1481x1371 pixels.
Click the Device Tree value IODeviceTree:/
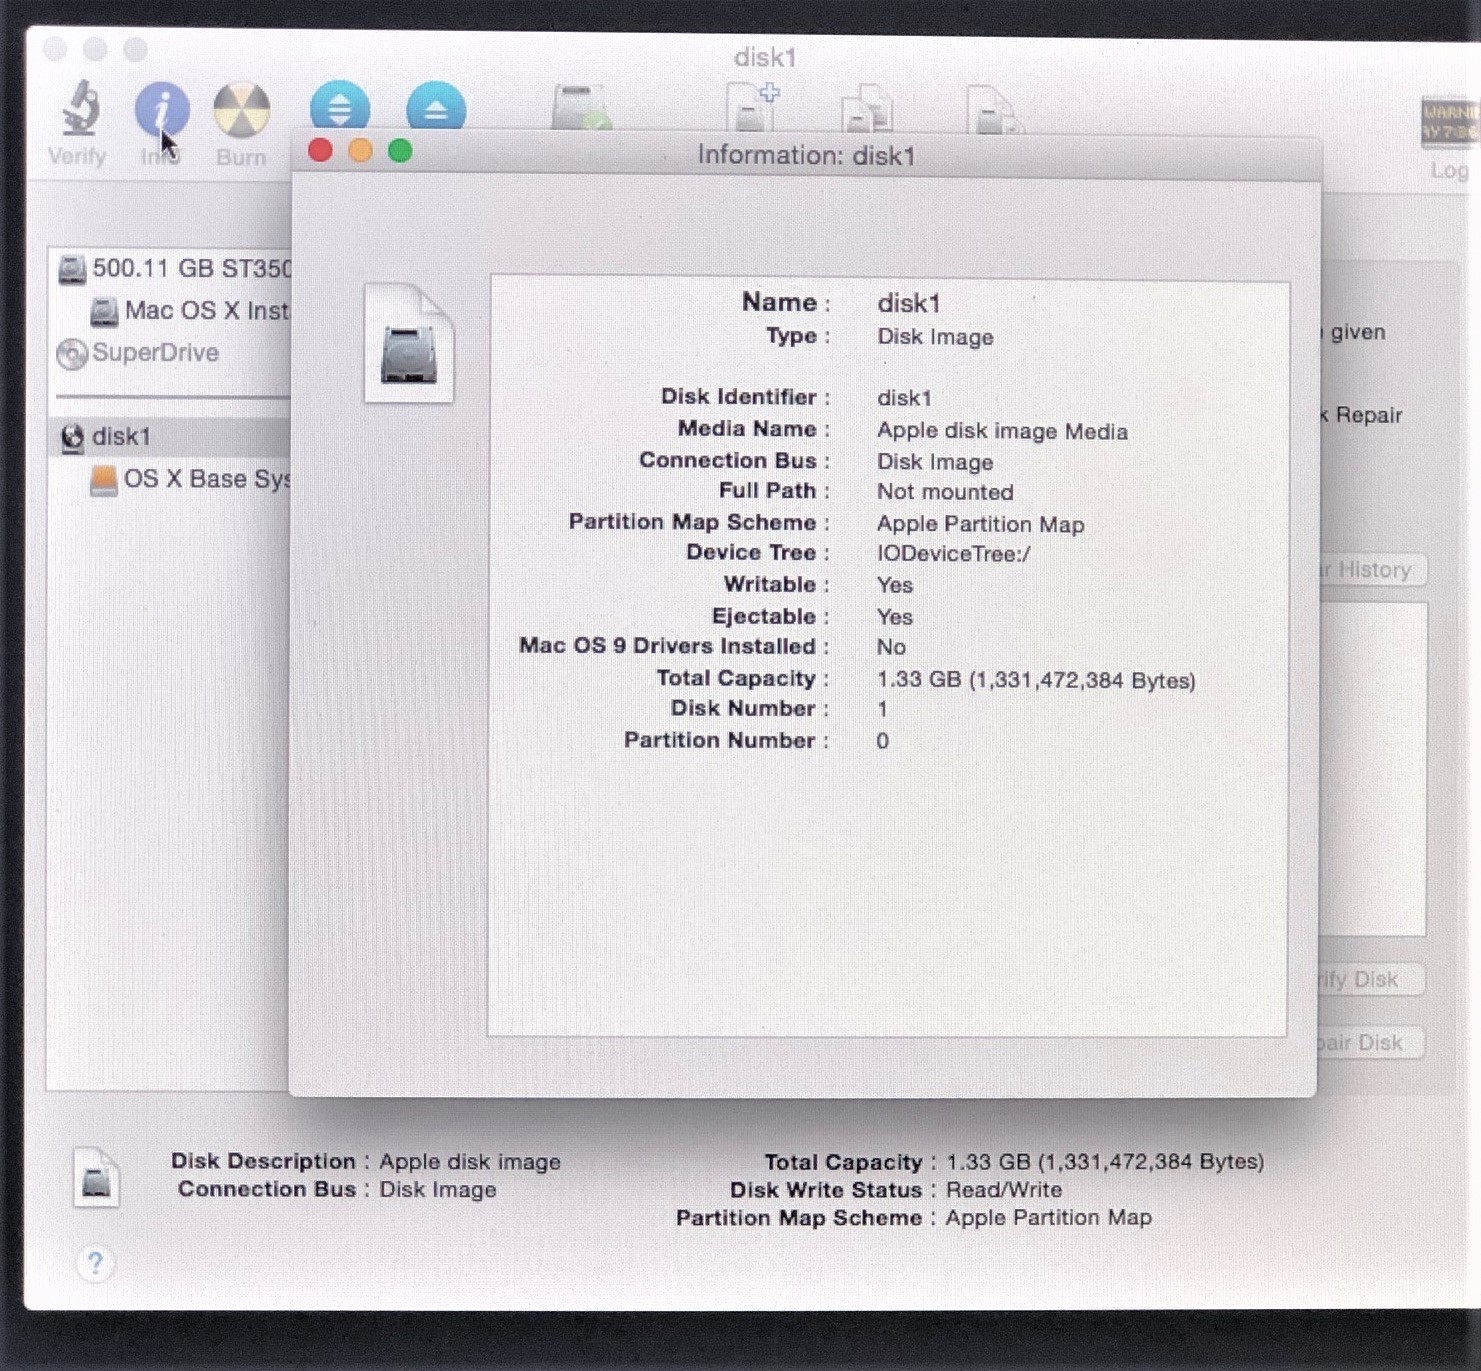point(953,554)
